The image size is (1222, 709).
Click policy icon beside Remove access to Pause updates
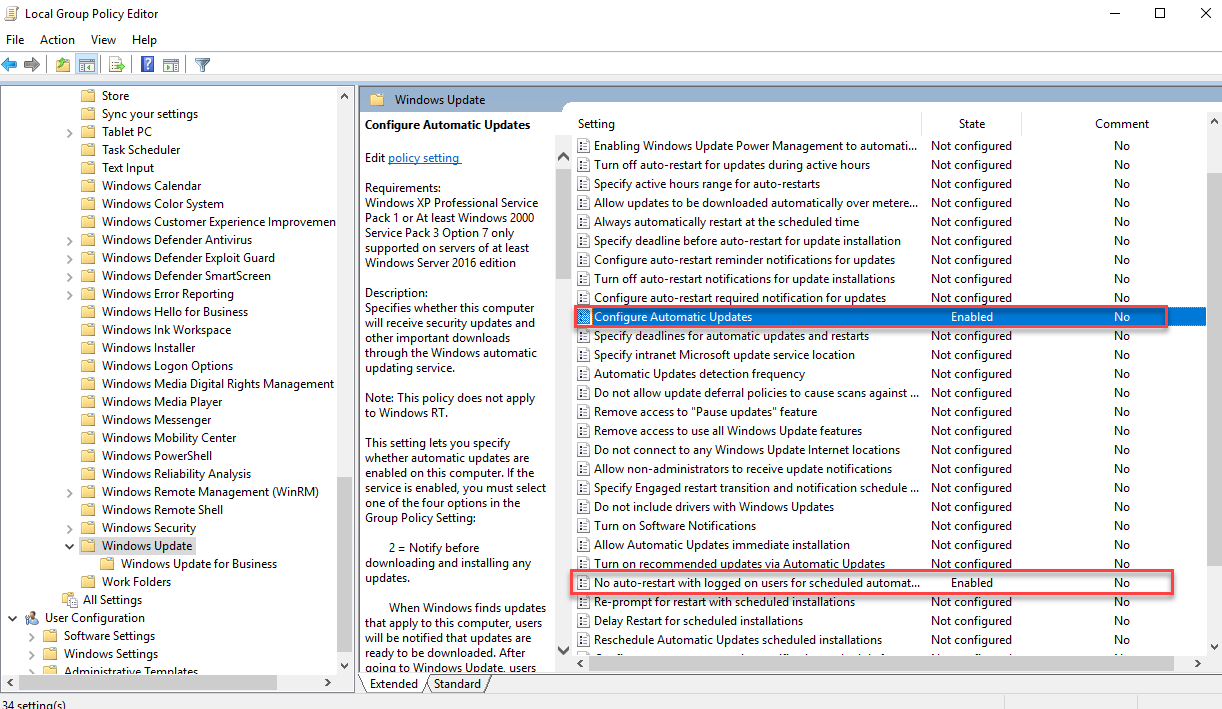[x=584, y=412]
